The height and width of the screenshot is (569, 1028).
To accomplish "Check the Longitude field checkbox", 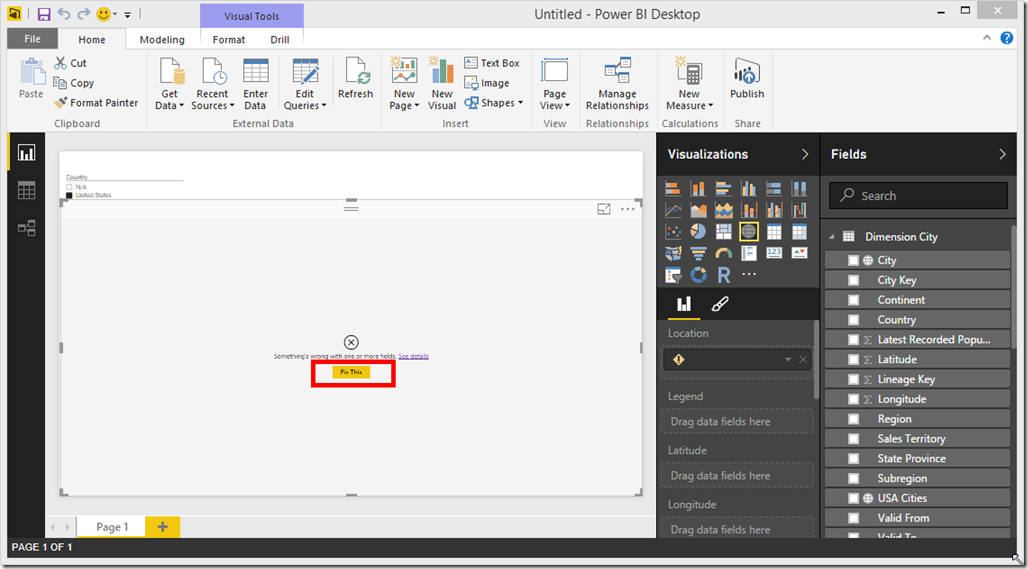I will [853, 399].
